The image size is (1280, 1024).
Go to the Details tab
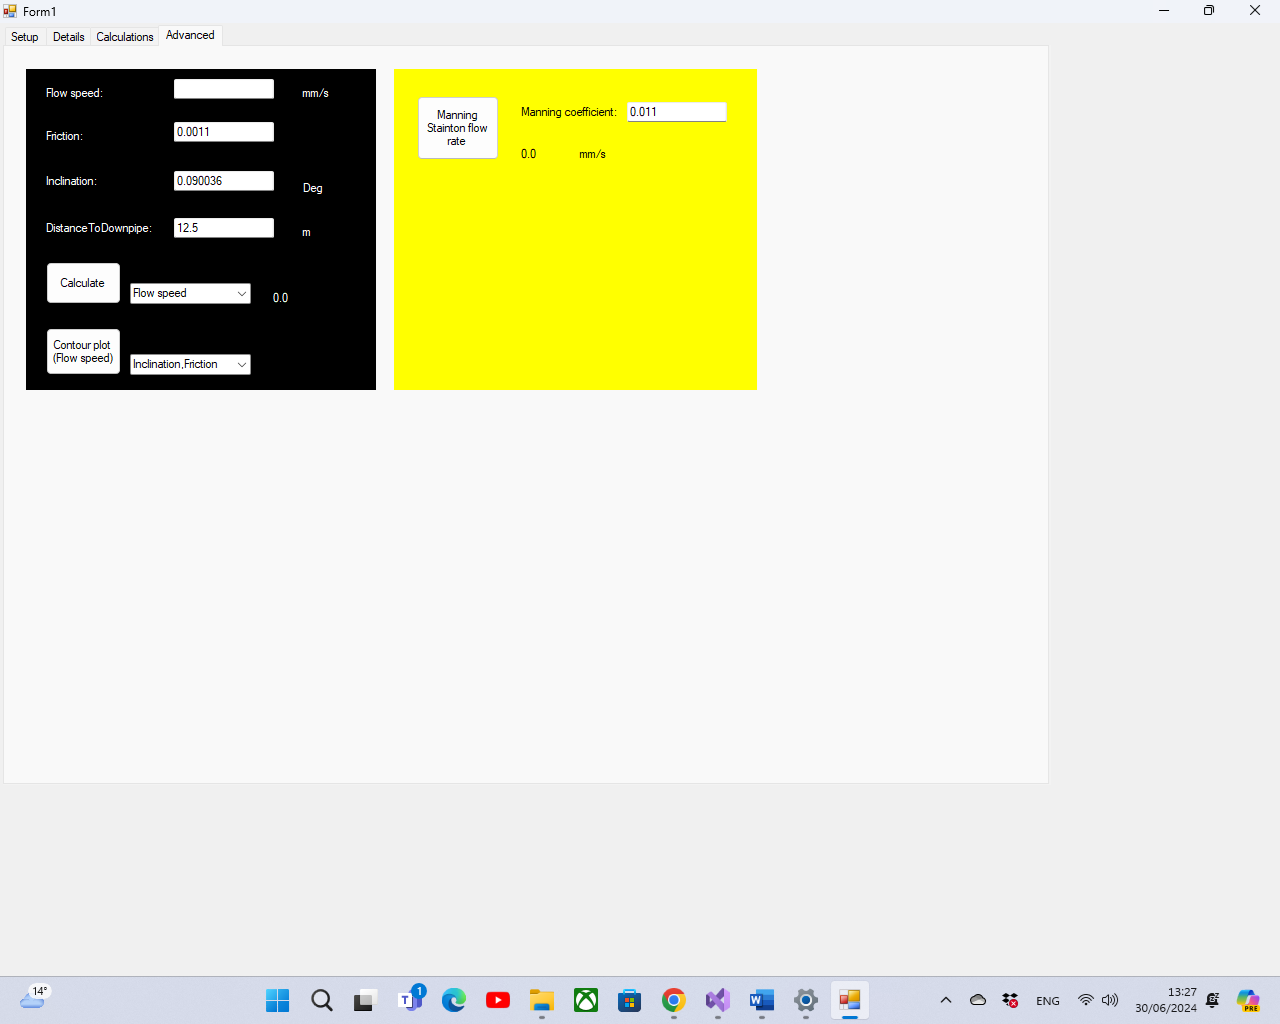(69, 37)
